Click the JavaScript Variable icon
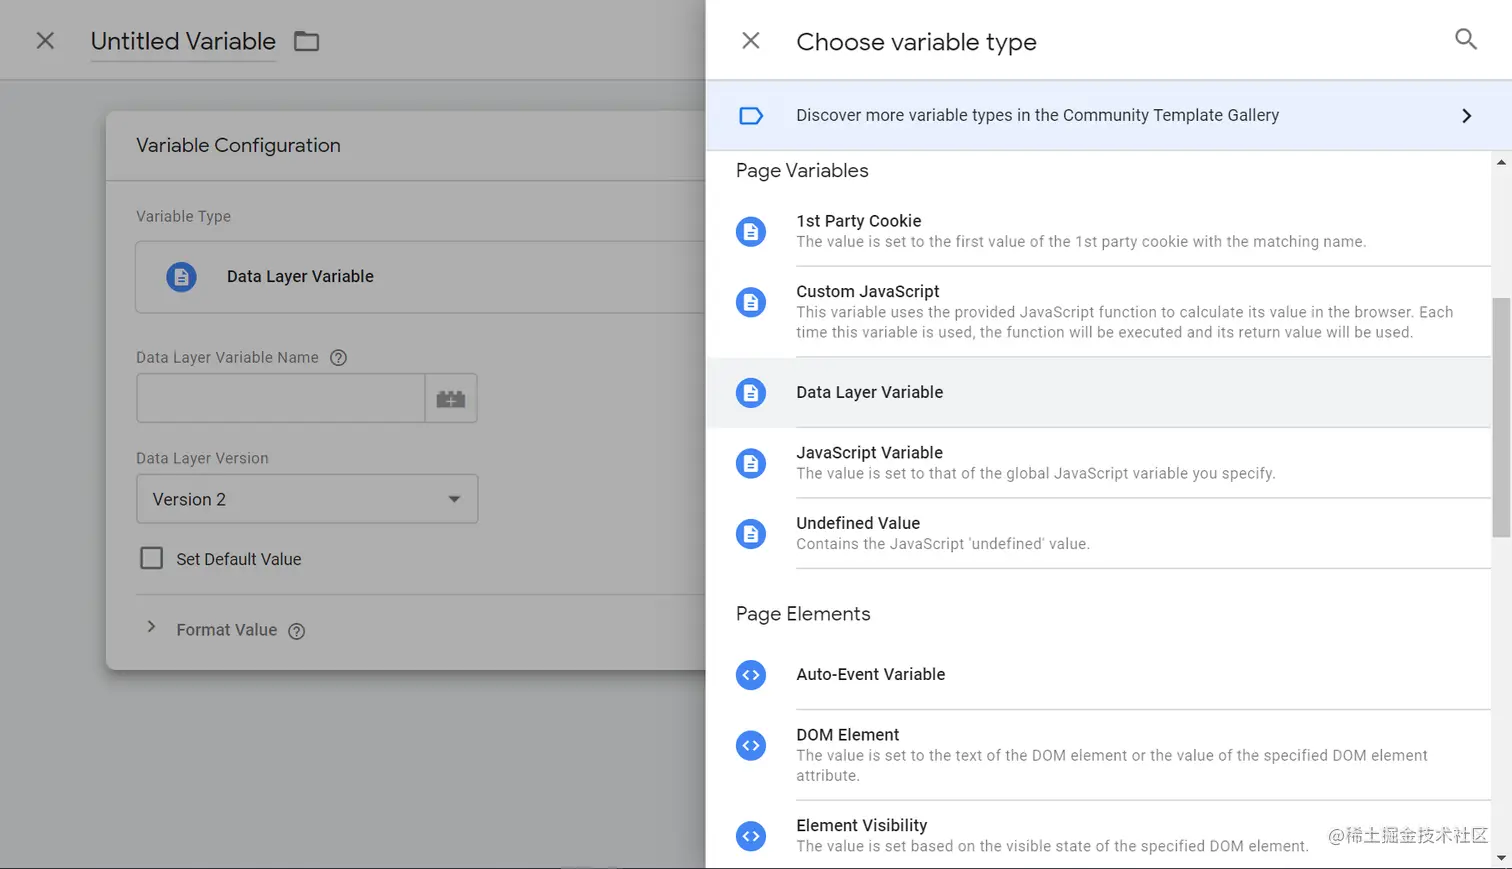The image size is (1512, 869). pyautogui.click(x=751, y=463)
